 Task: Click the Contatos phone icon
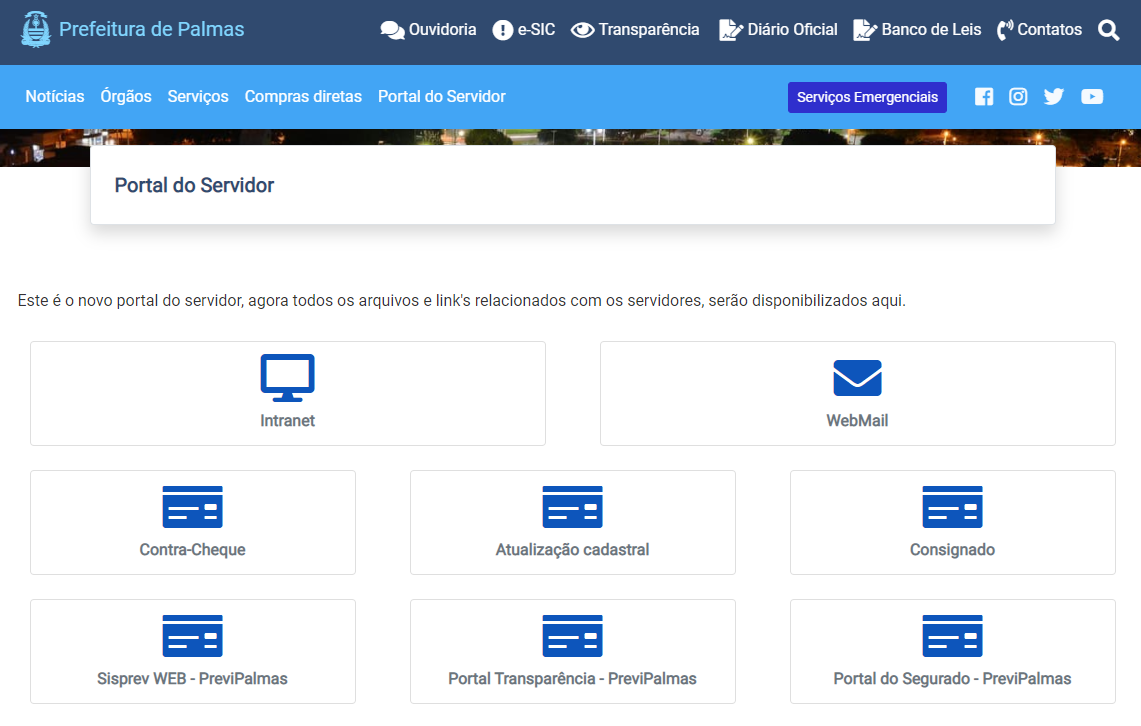(x=1005, y=30)
